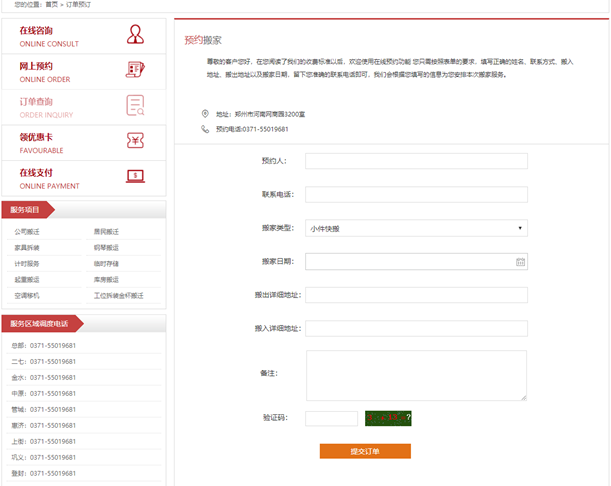The height and width of the screenshot is (486, 611).
Task: Click the order inquiry magnifier icon
Action: pyautogui.click(x=135, y=105)
